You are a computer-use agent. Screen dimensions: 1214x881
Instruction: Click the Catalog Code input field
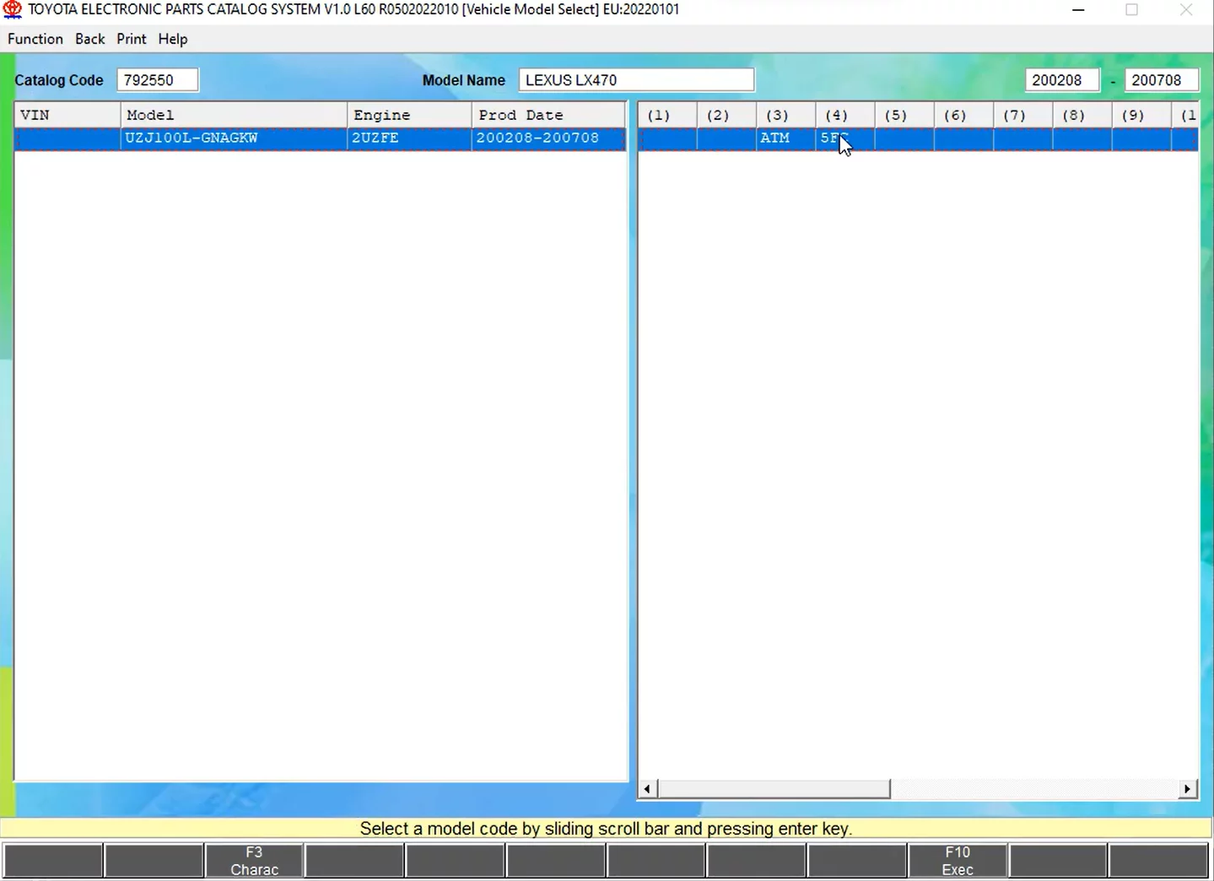157,80
